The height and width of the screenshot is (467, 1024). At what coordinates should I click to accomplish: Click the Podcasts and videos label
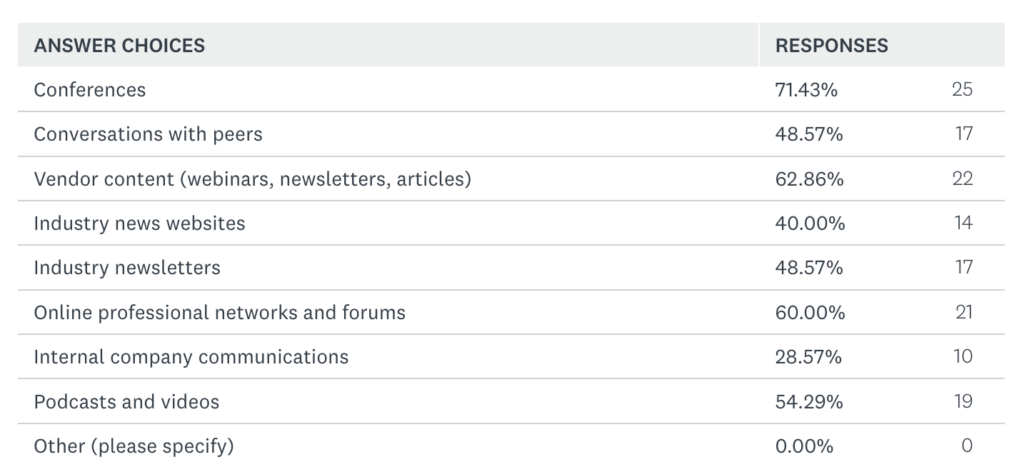(x=126, y=402)
